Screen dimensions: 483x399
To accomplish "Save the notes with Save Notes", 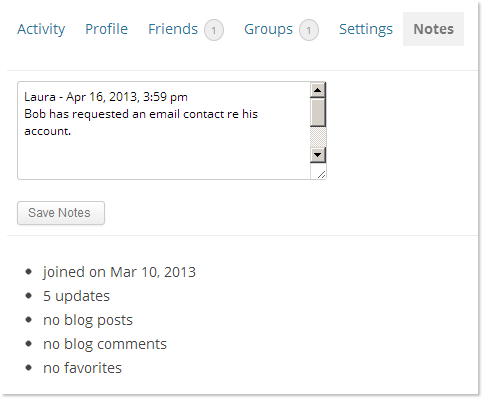I will click(x=61, y=213).
